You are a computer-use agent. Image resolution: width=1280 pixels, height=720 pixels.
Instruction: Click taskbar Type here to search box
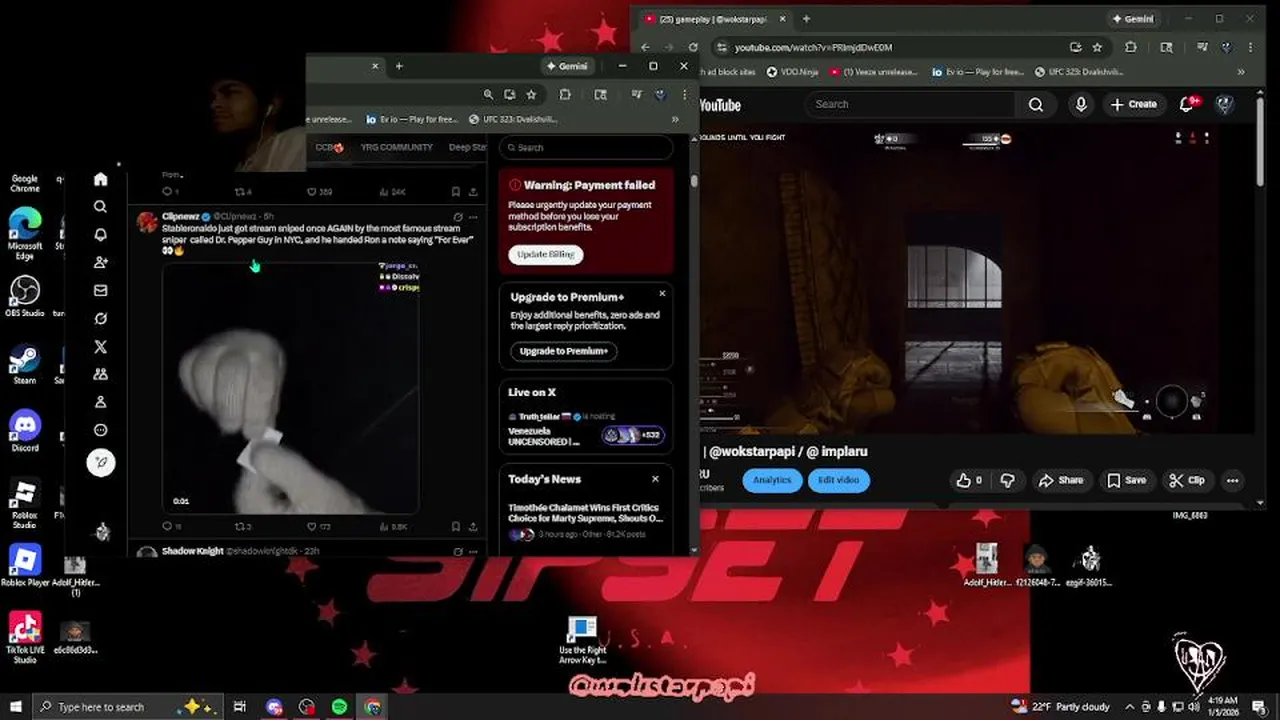(x=127, y=706)
